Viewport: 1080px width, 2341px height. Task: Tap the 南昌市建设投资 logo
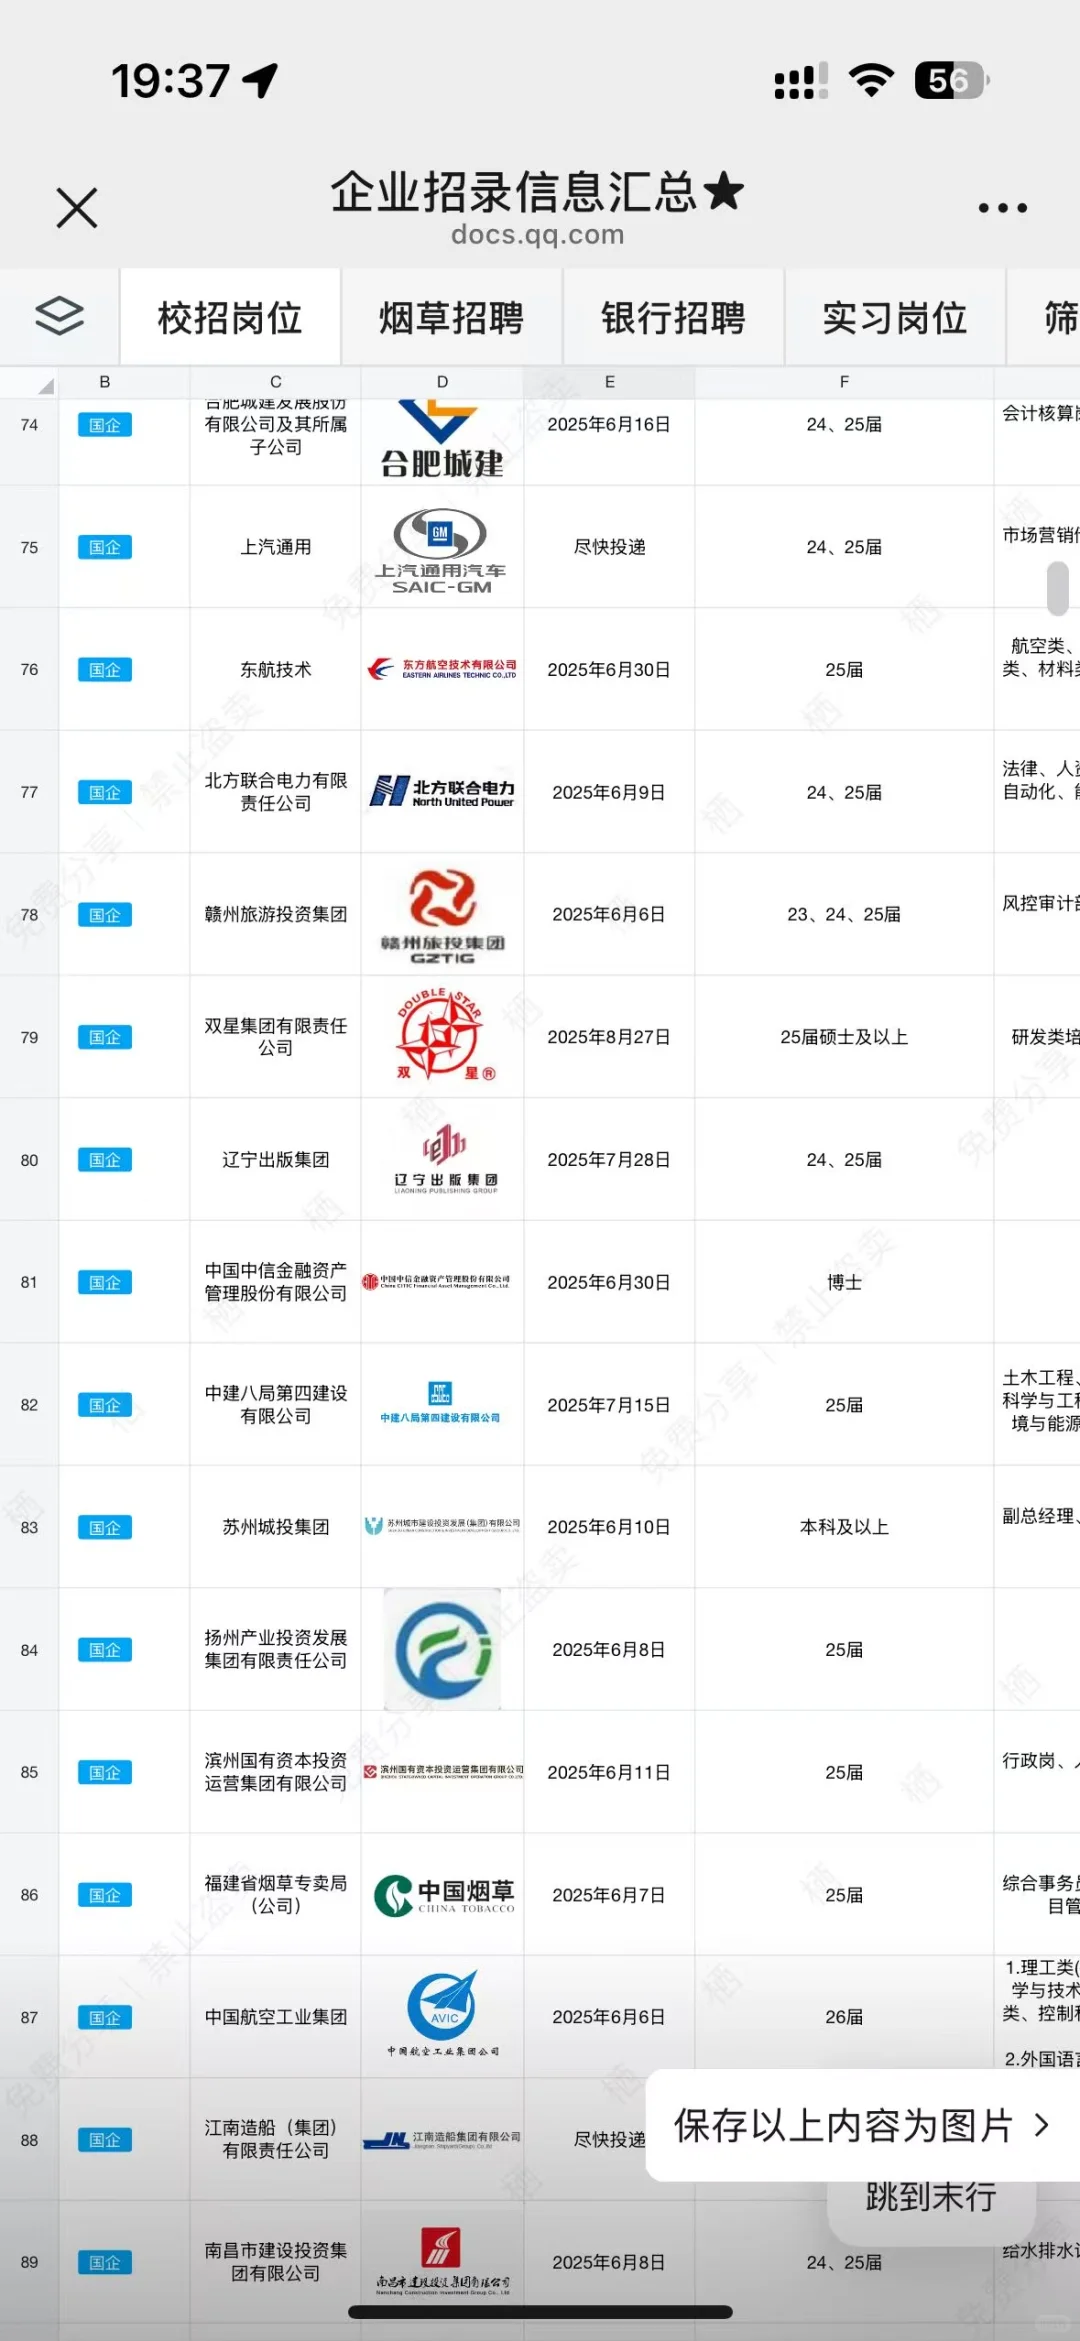coord(442,2262)
